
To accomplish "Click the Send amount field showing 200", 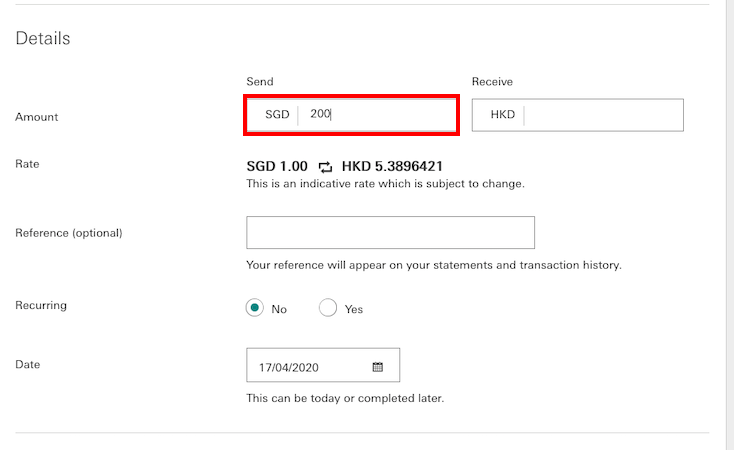I will 351,115.
